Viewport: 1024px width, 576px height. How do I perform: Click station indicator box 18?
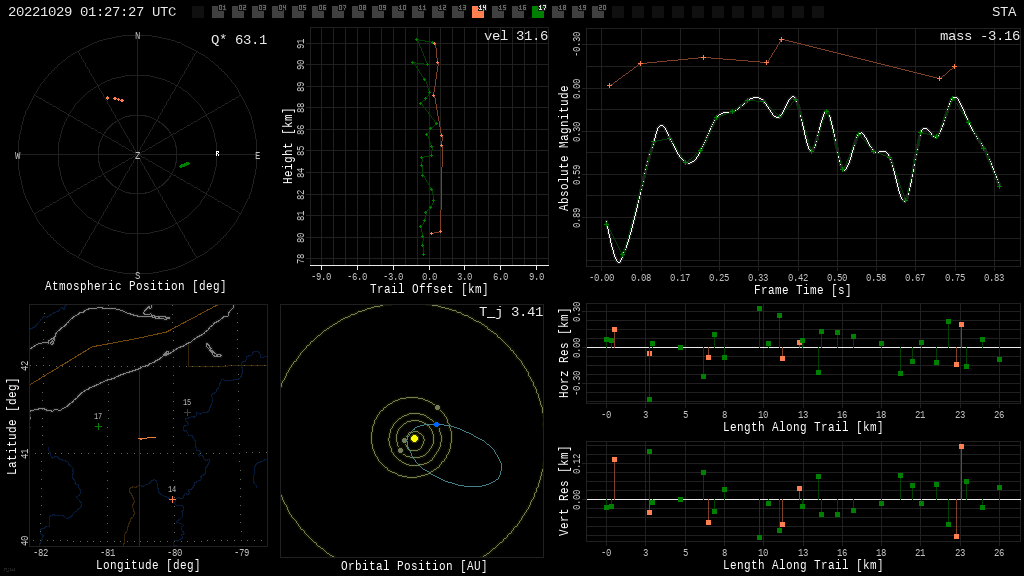558,12
